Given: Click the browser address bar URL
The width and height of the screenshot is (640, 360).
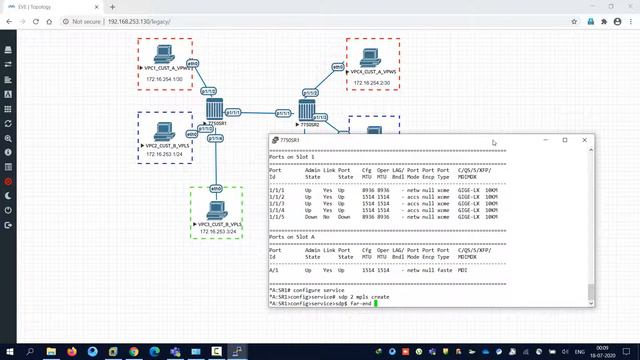Looking at the screenshot, I should point(139,22).
